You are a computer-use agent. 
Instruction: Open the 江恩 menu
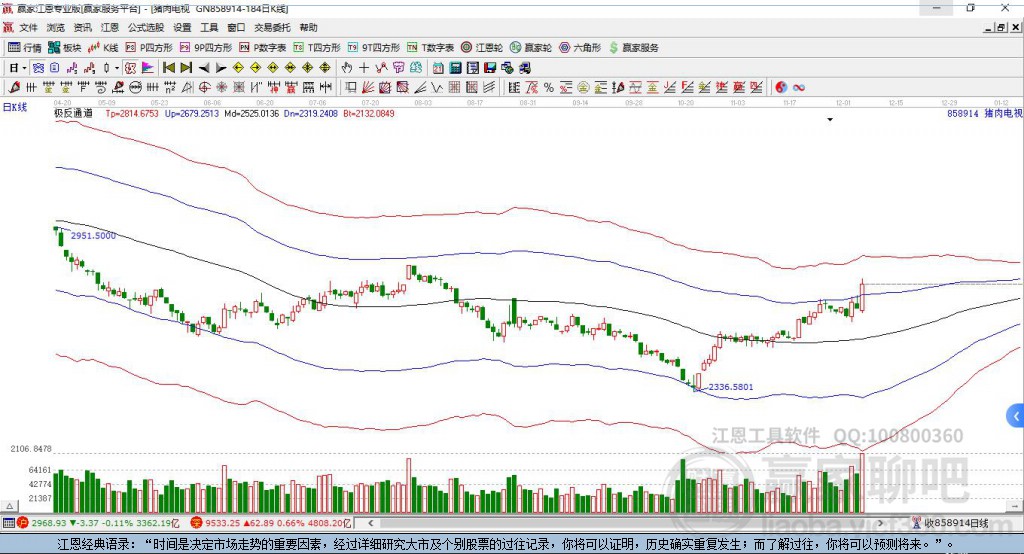tap(110, 27)
